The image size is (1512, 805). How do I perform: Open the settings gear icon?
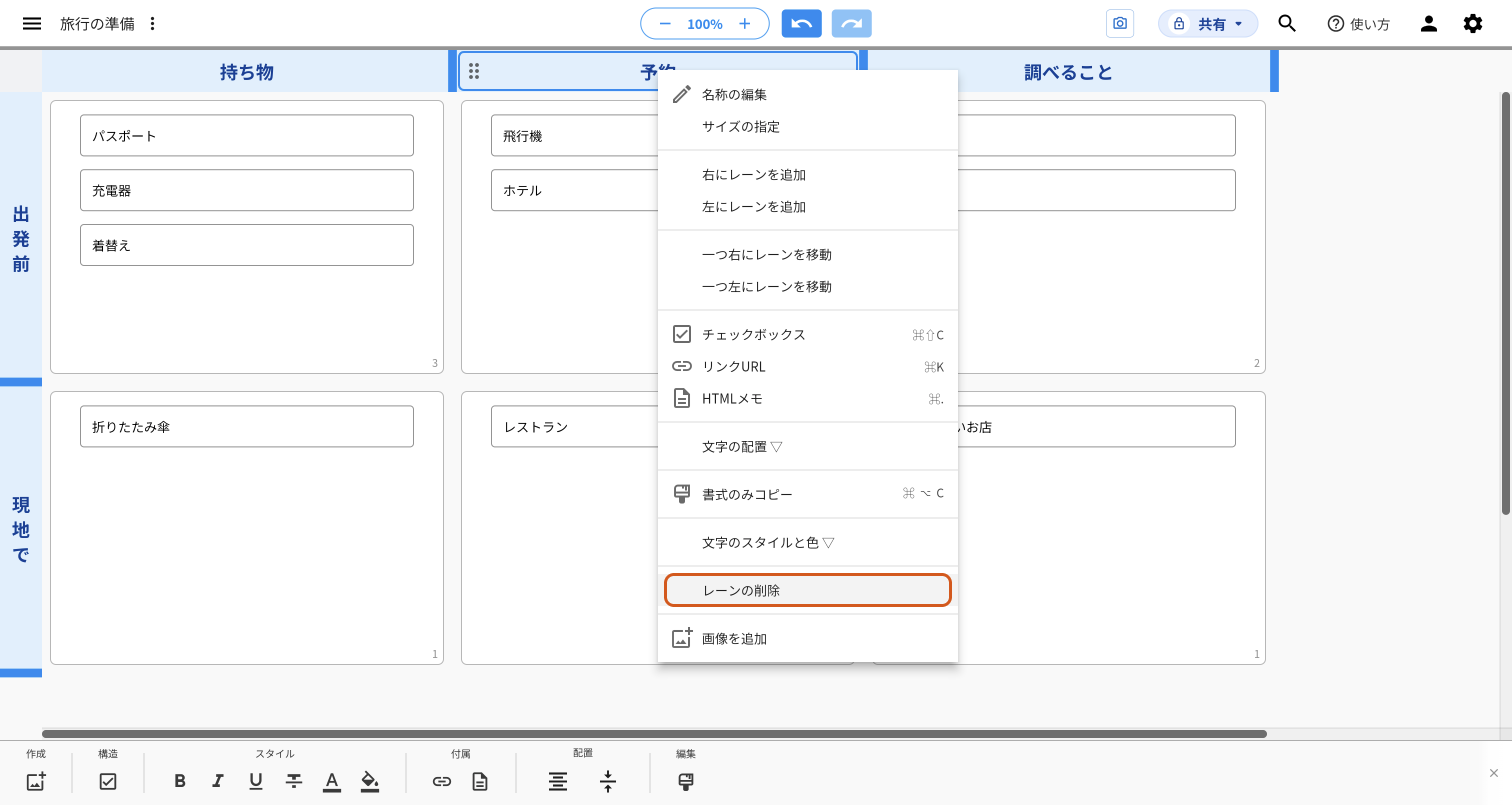(x=1473, y=23)
